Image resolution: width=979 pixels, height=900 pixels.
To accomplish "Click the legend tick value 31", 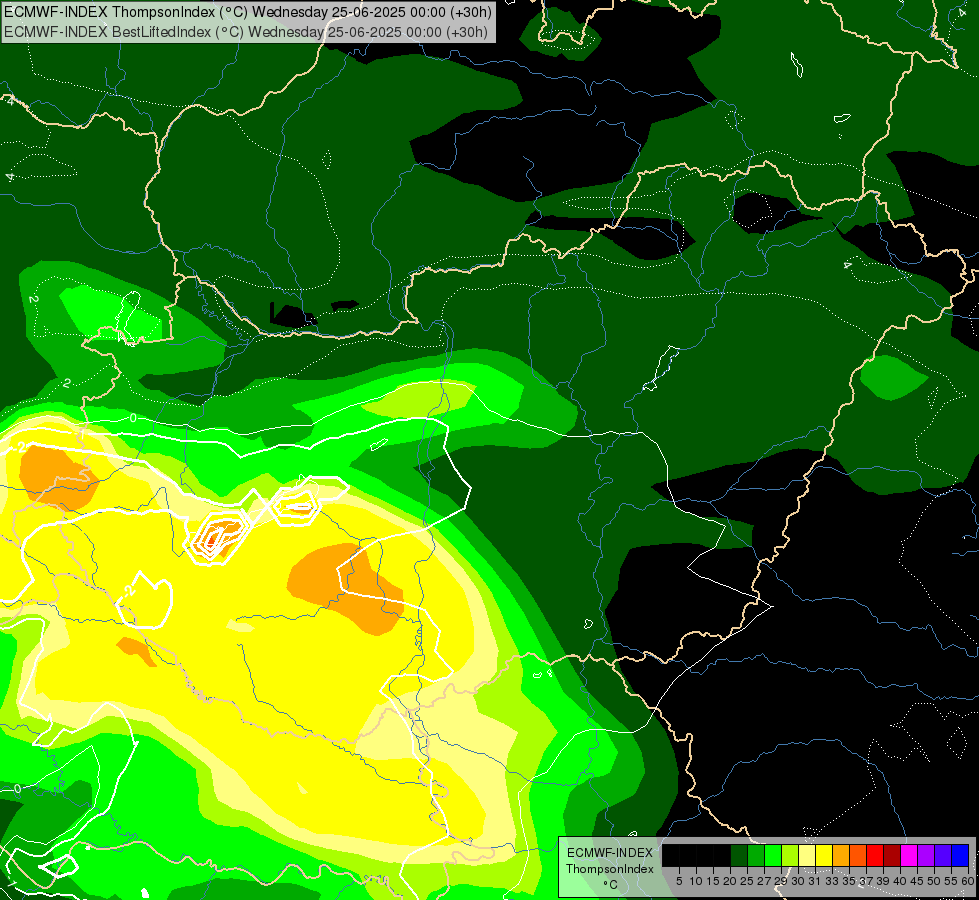I will point(815,881).
